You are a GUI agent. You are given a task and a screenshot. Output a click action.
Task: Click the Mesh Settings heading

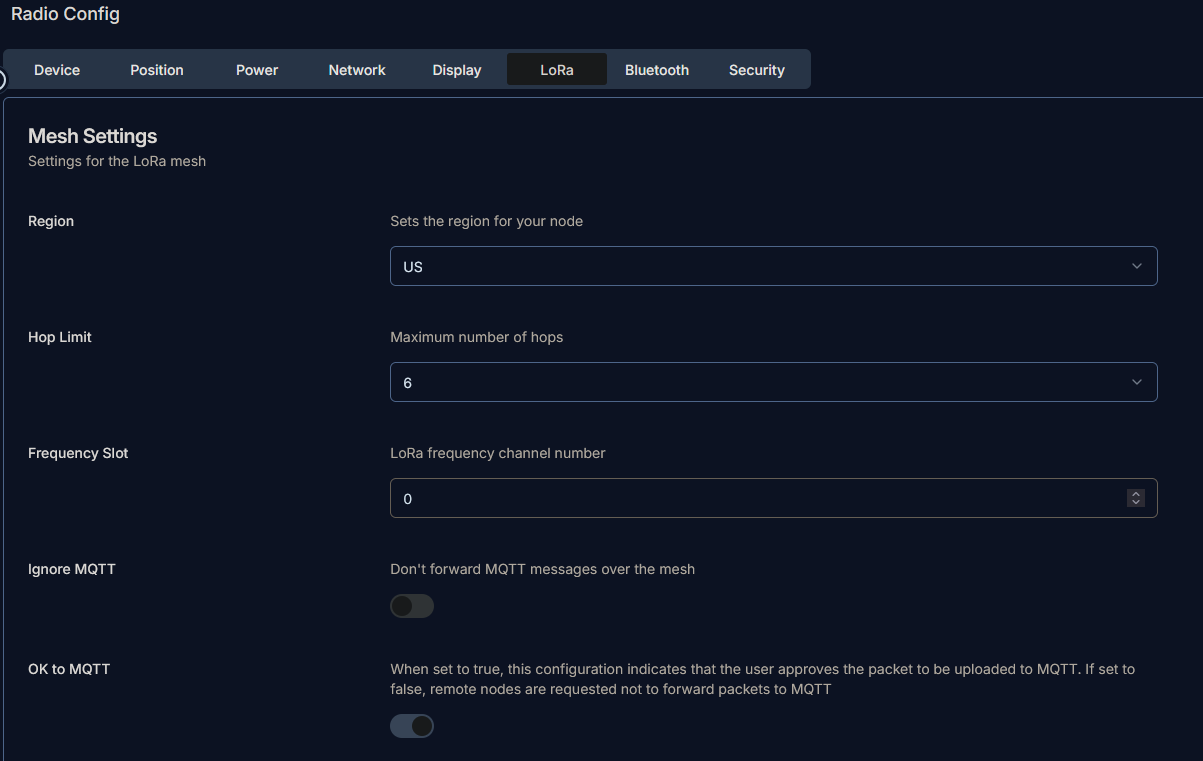coord(93,136)
